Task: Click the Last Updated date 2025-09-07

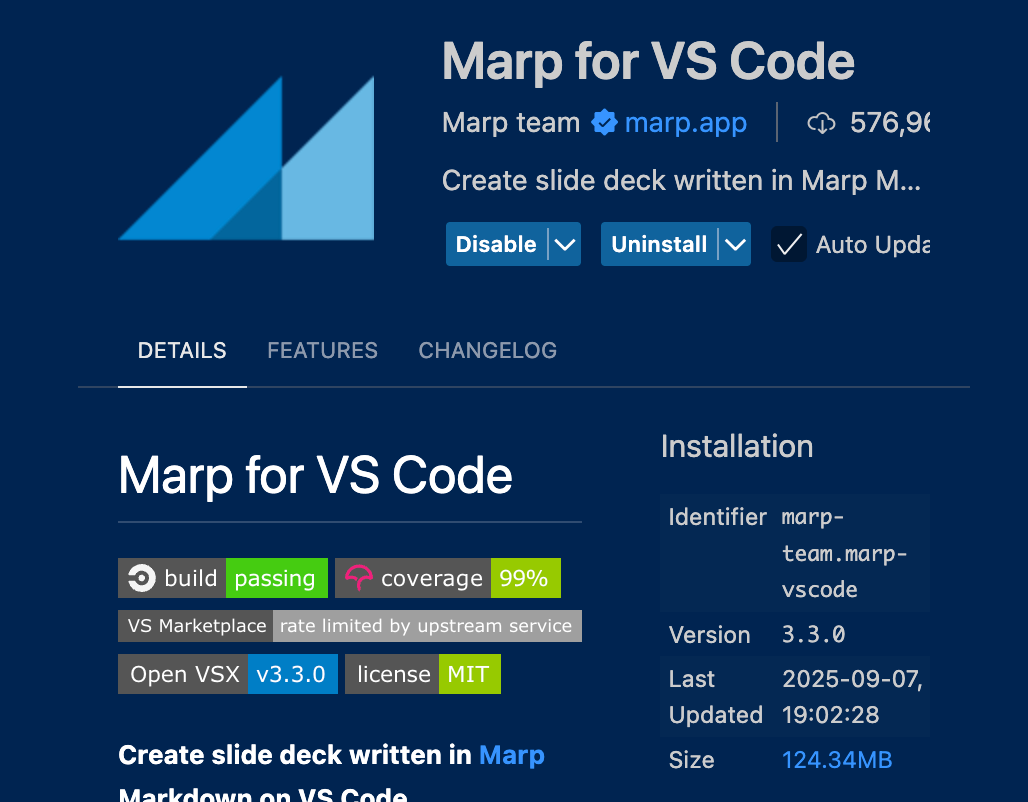Action: click(852, 679)
